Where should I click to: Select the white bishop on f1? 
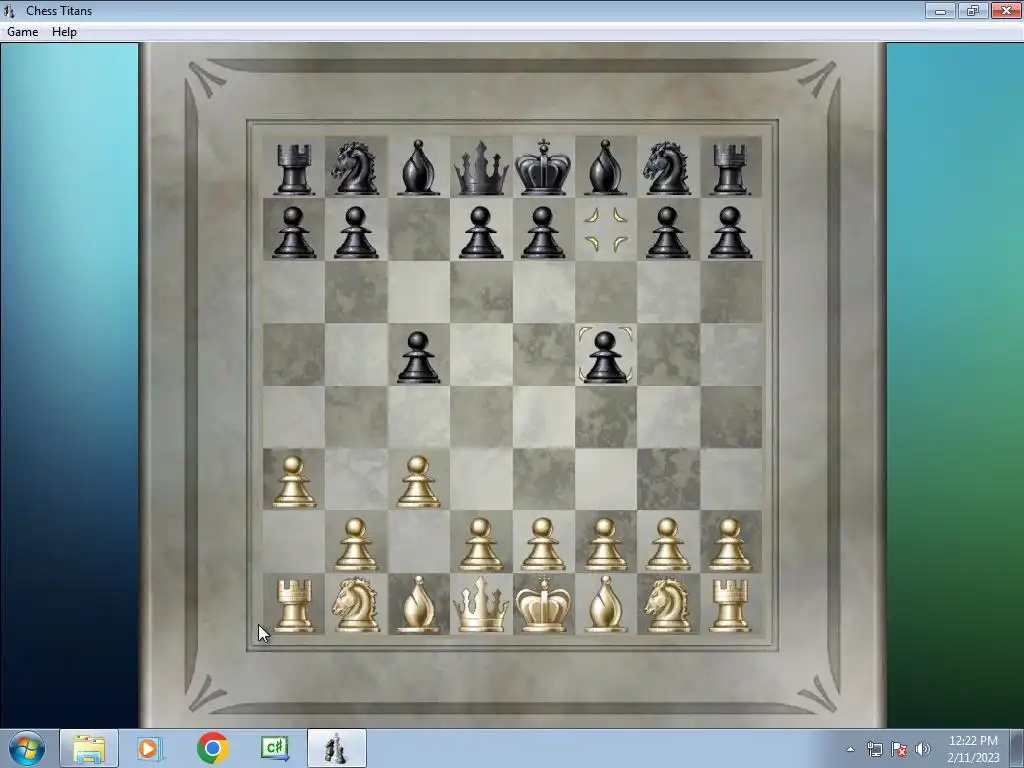tap(605, 604)
